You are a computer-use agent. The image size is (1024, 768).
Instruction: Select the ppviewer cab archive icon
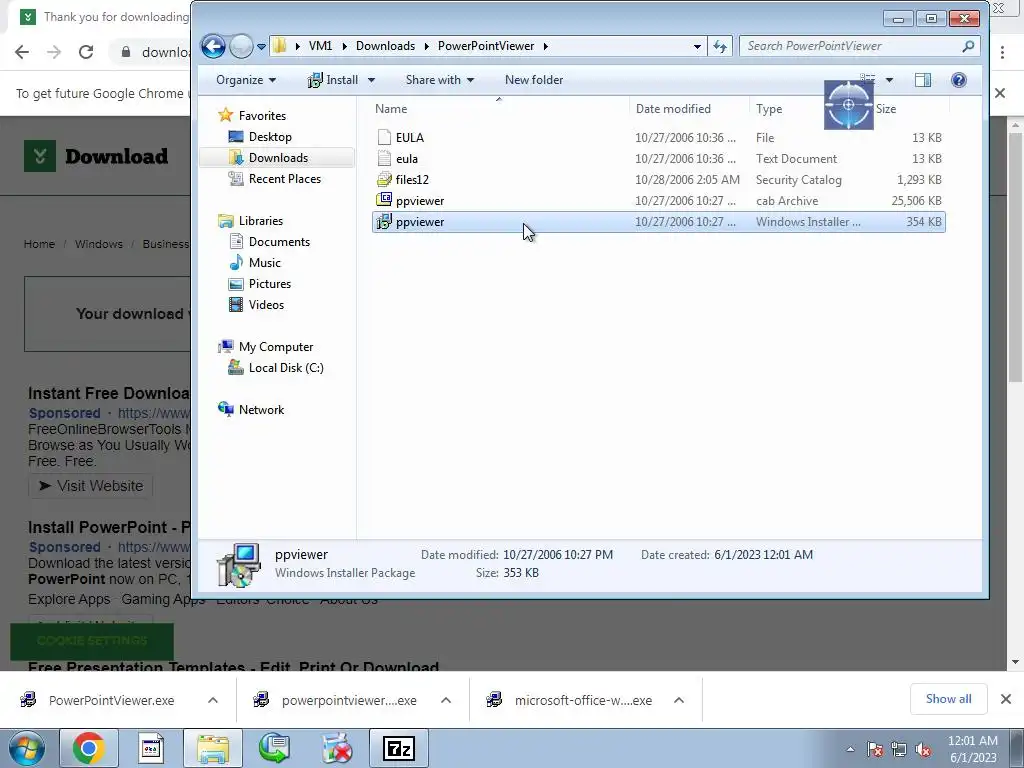[384, 200]
